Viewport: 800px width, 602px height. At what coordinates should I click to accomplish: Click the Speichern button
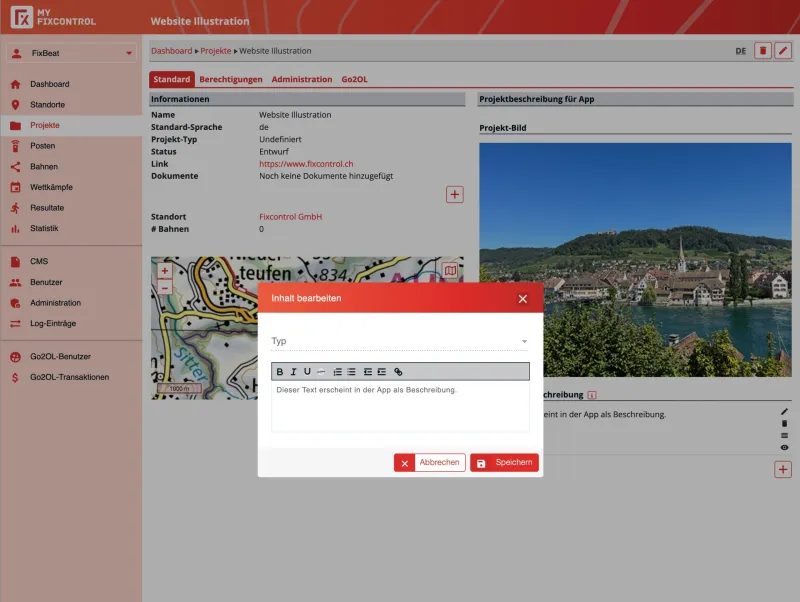(504, 463)
